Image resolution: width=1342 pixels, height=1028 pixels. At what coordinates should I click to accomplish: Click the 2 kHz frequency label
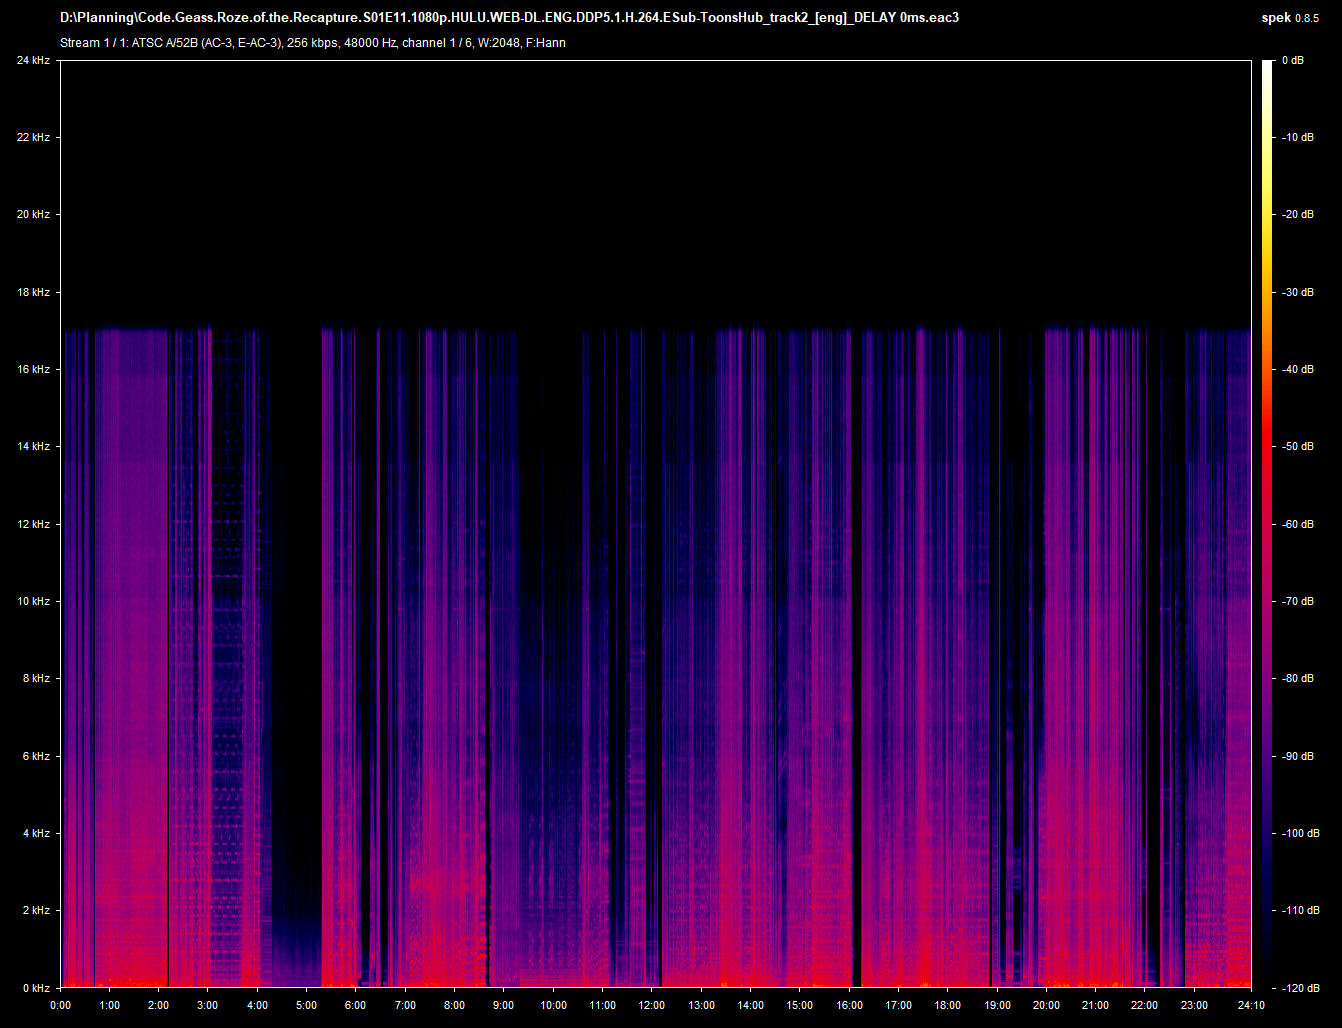(x=36, y=910)
